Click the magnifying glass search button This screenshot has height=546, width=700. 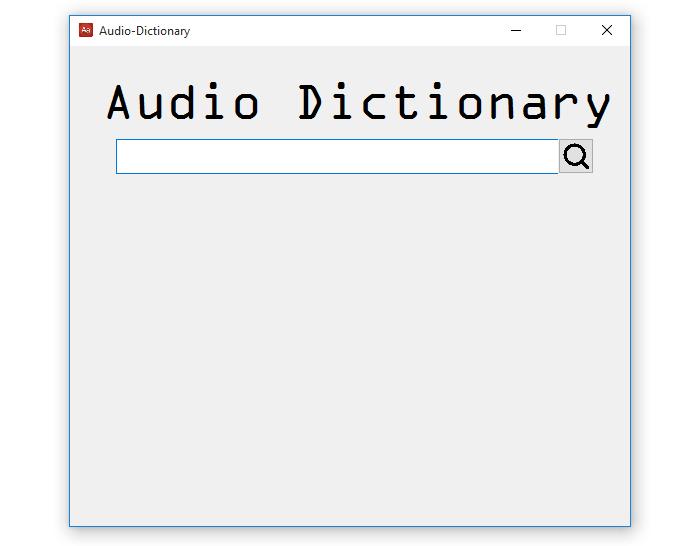click(575, 156)
